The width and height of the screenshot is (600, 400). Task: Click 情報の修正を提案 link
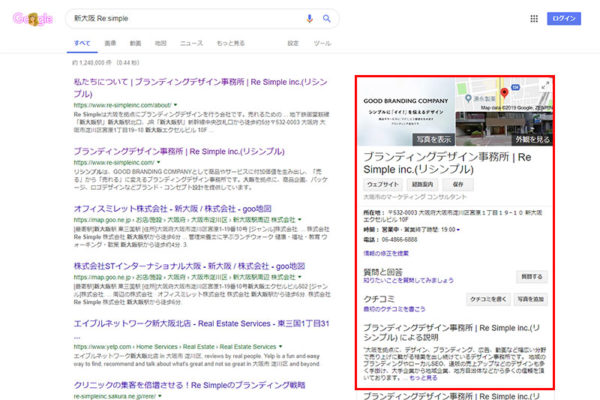(x=386, y=253)
